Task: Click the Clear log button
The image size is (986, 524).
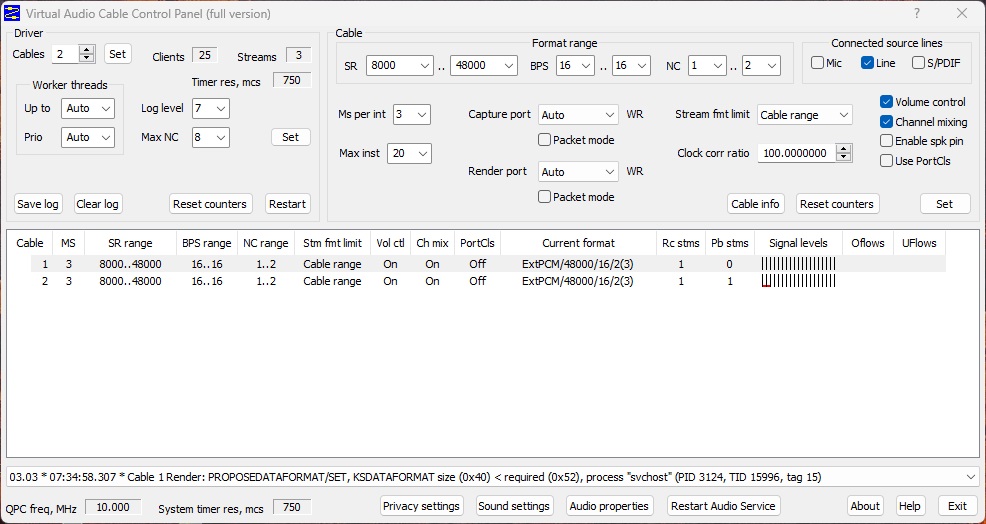Action: (97, 204)
